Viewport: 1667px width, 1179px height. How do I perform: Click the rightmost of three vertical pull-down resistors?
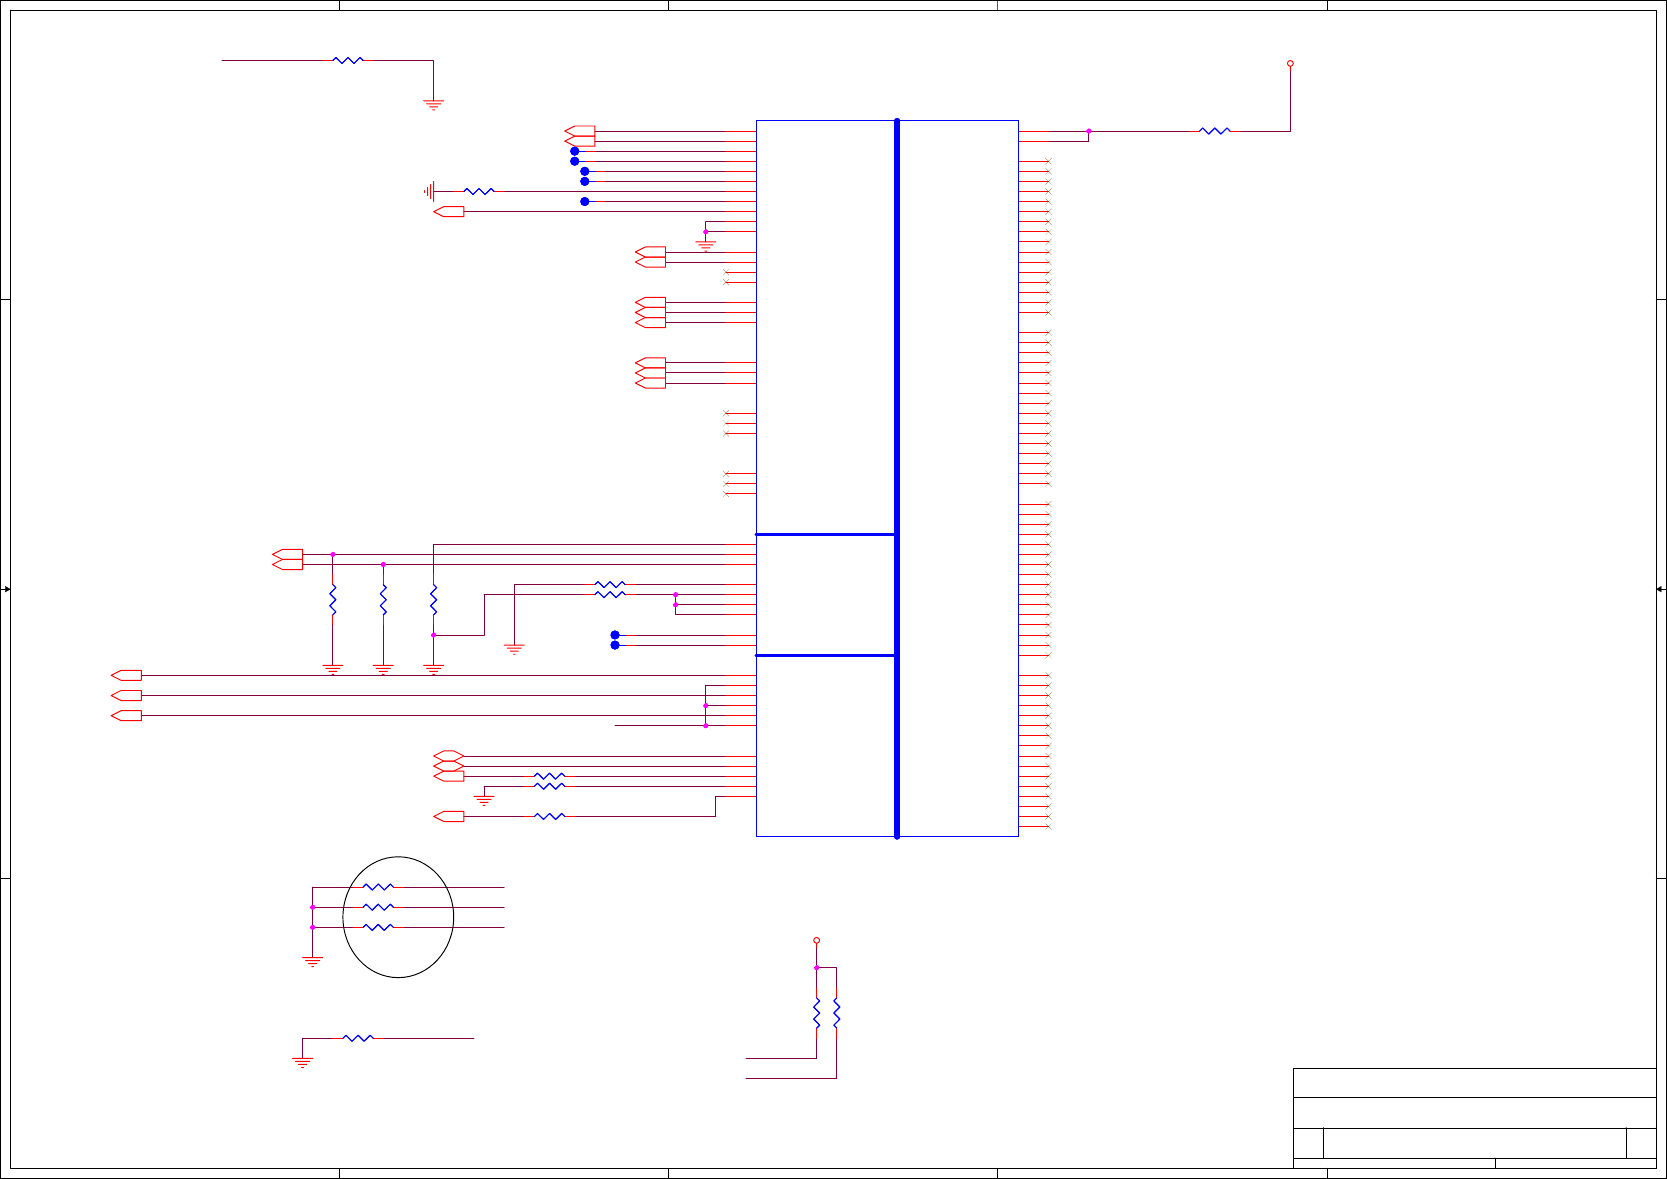(433, 600)
